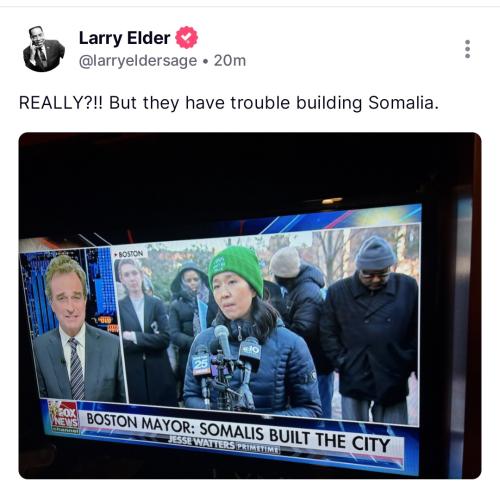Click the BOSTON location tag in the photo
The image size is (500, 495).
128,254
